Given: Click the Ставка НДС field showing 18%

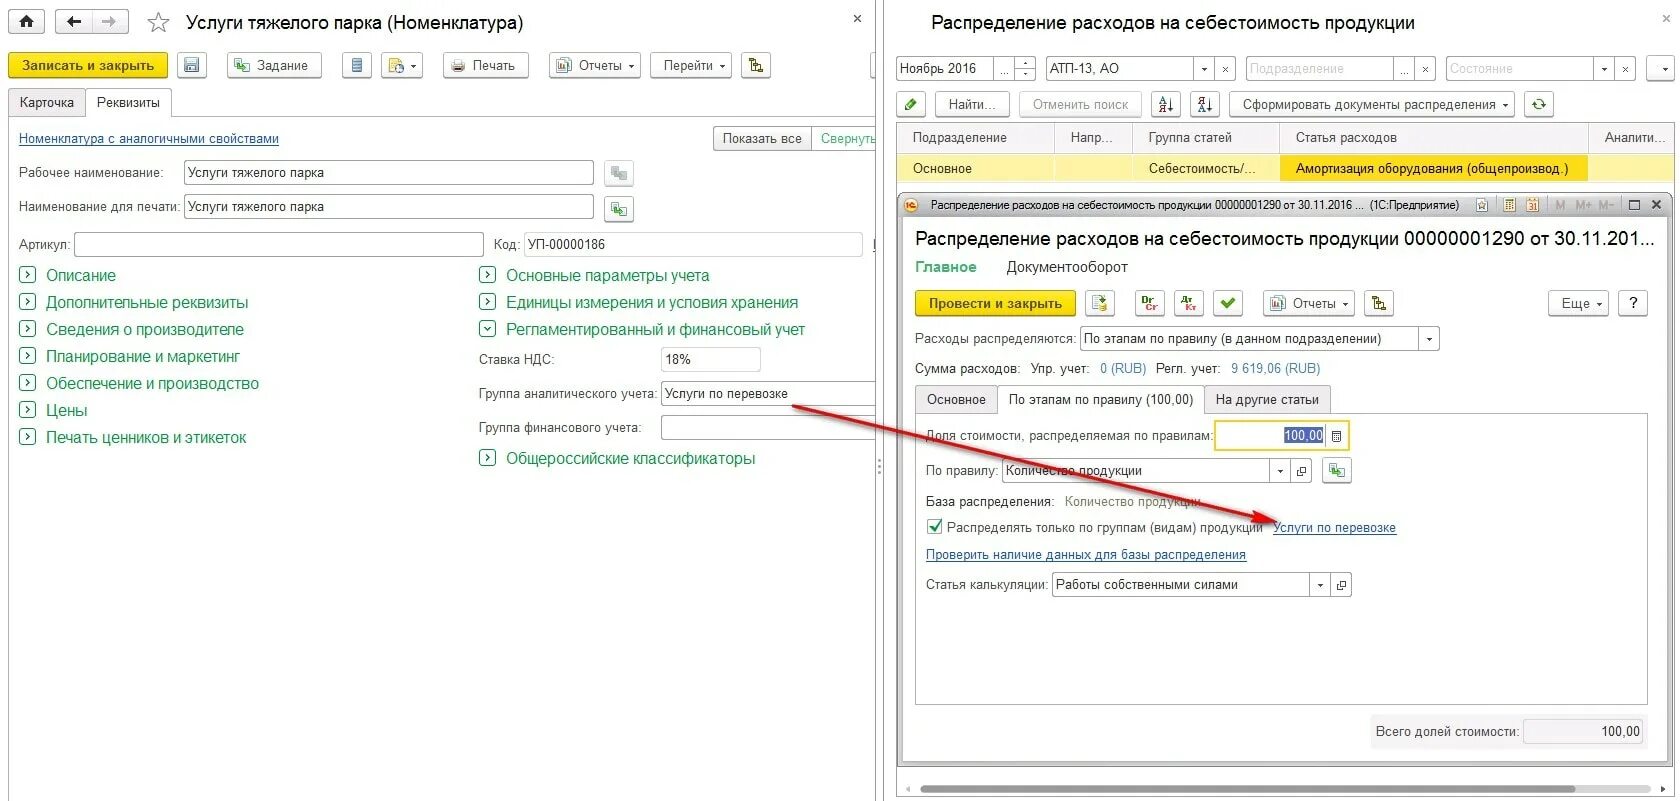Looking at the screenshot, I should point(711,359).
